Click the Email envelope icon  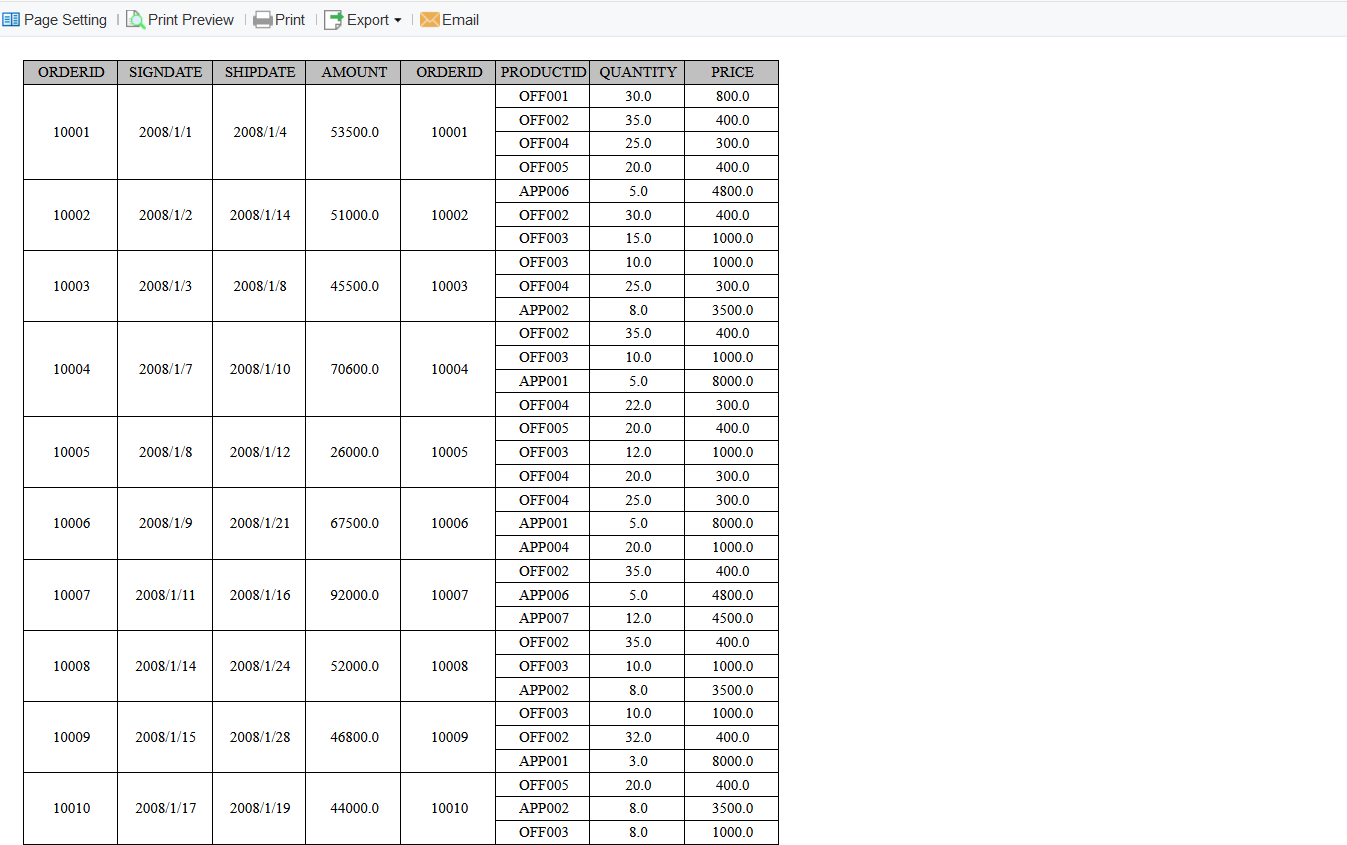429,19
